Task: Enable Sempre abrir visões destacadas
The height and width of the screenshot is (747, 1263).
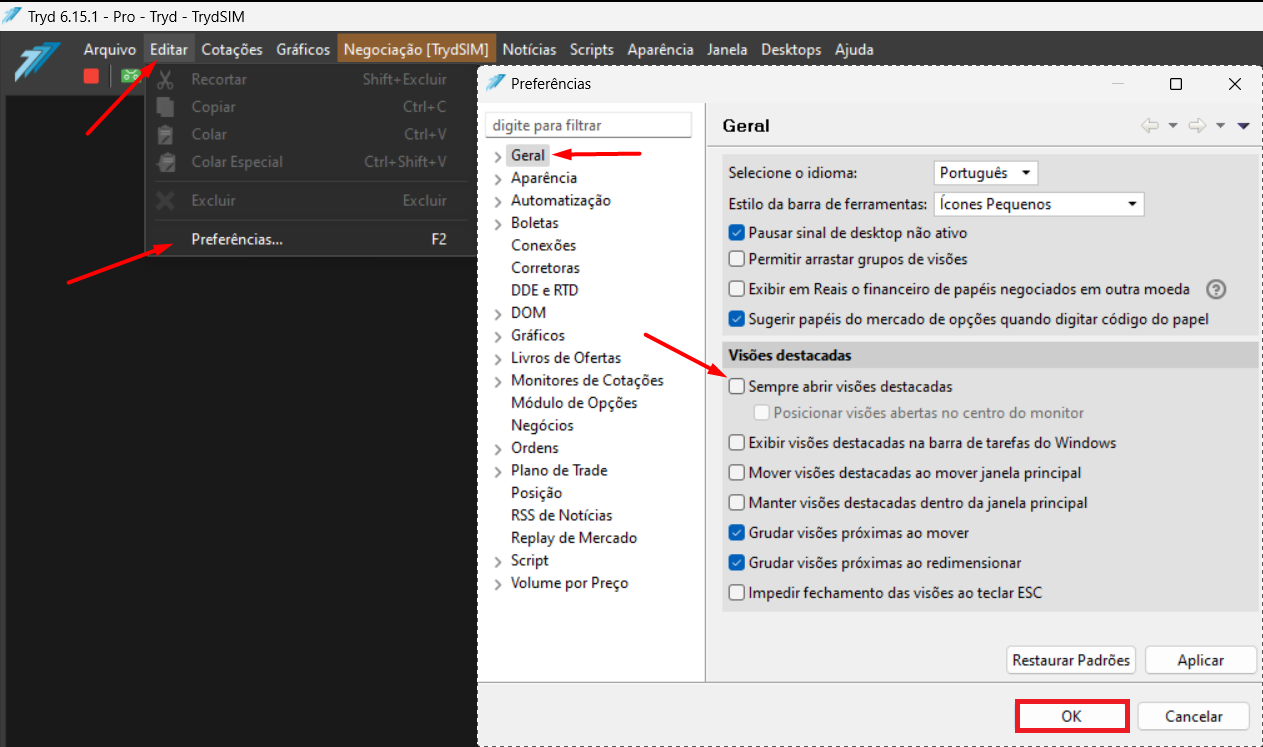Action: click(x=738, y=386)
